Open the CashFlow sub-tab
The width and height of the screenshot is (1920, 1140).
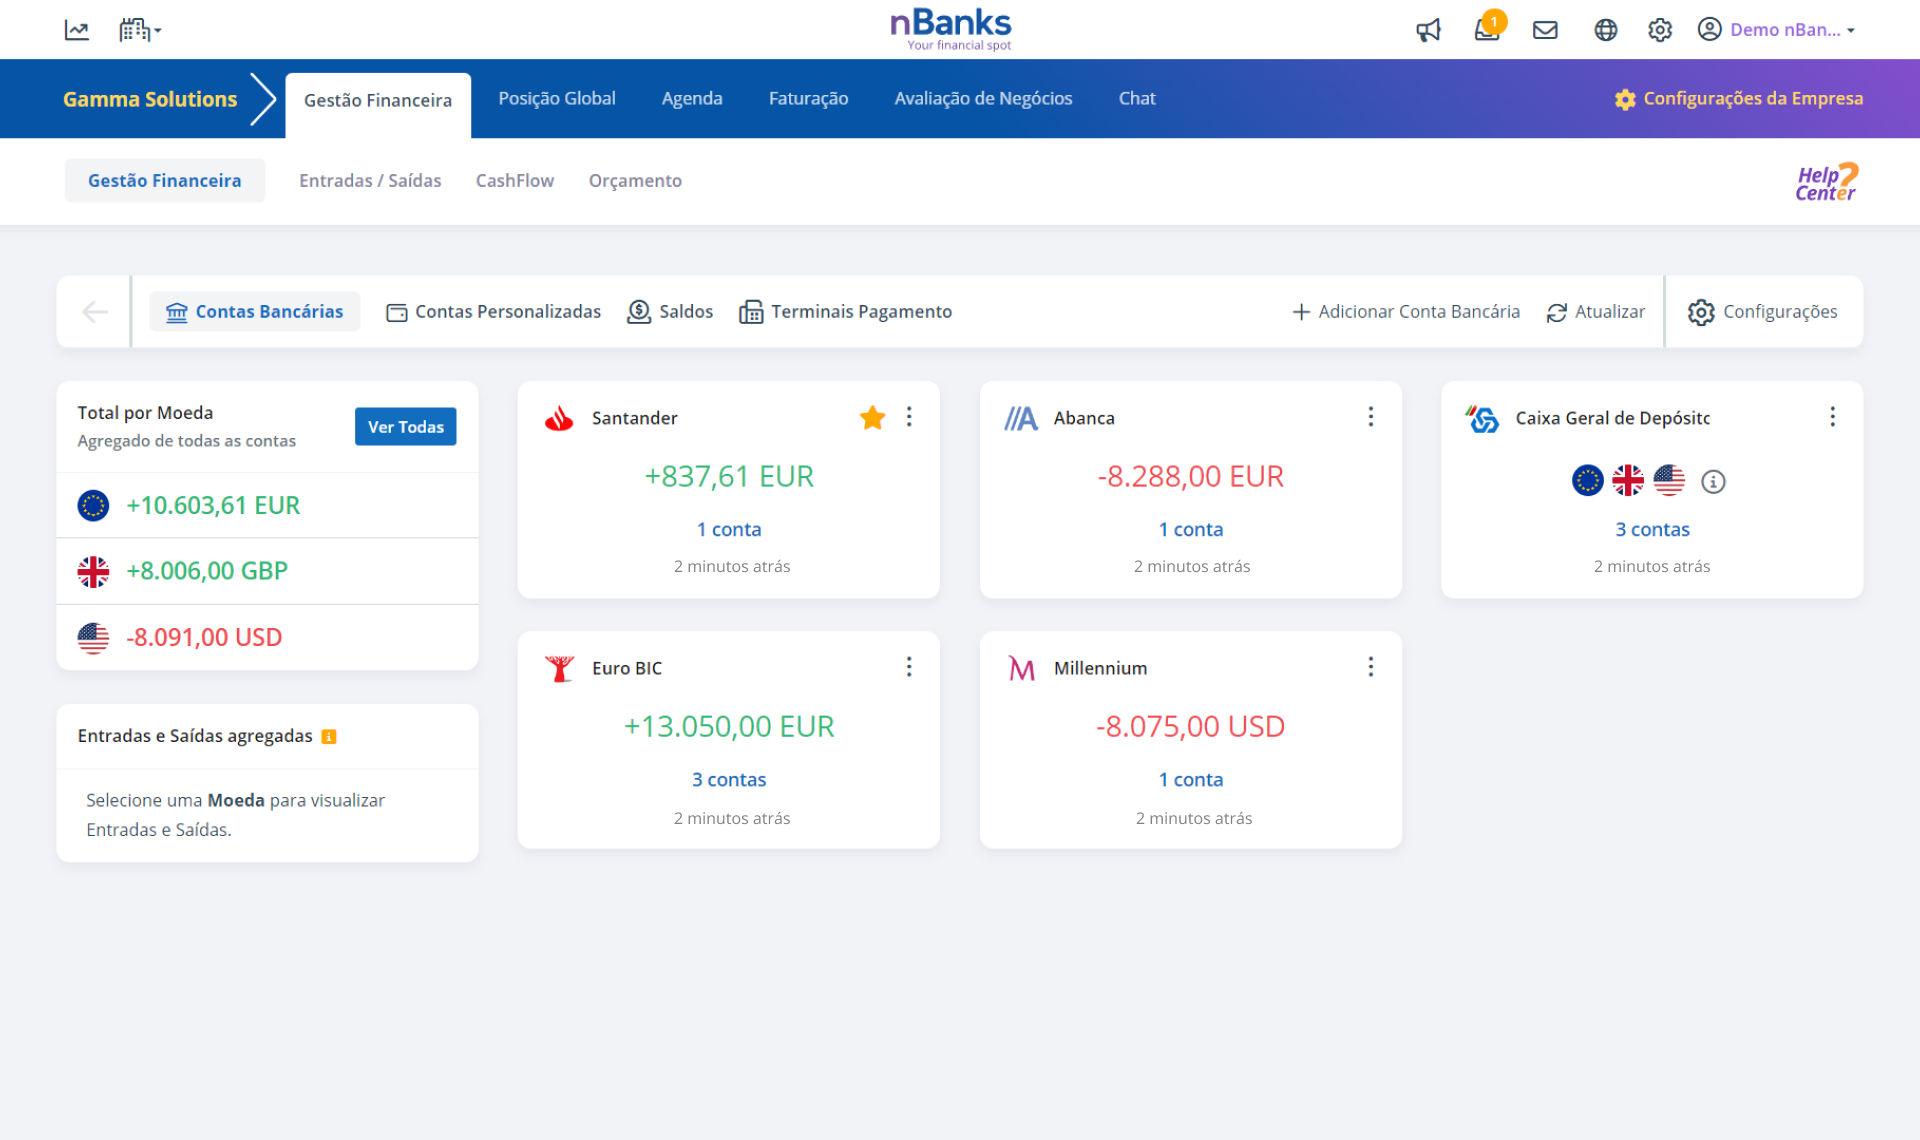pos(514,181)
